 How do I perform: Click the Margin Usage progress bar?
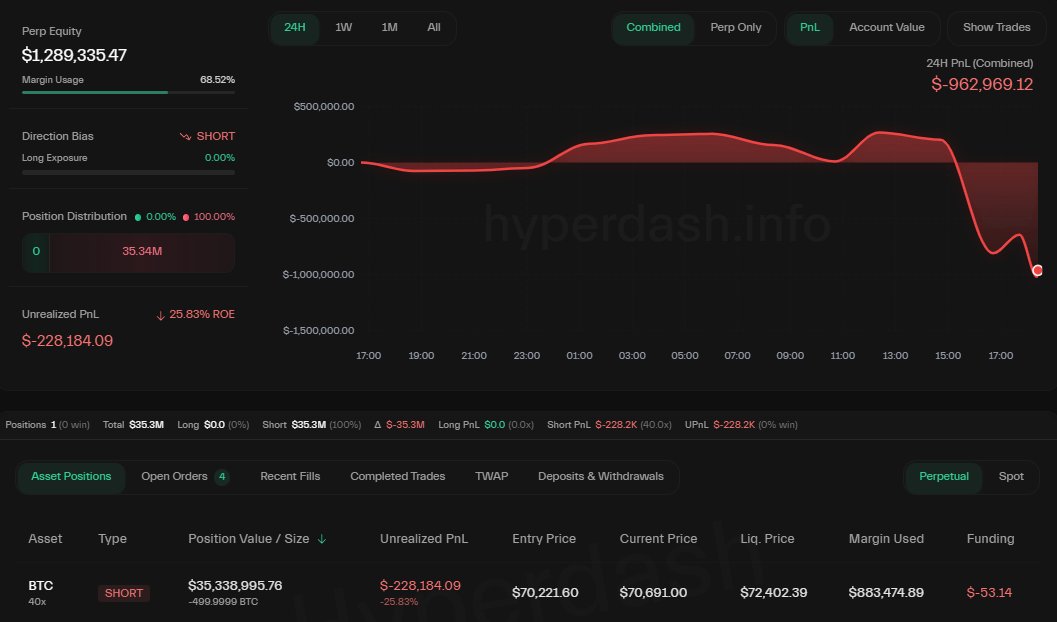click(128, 92)
